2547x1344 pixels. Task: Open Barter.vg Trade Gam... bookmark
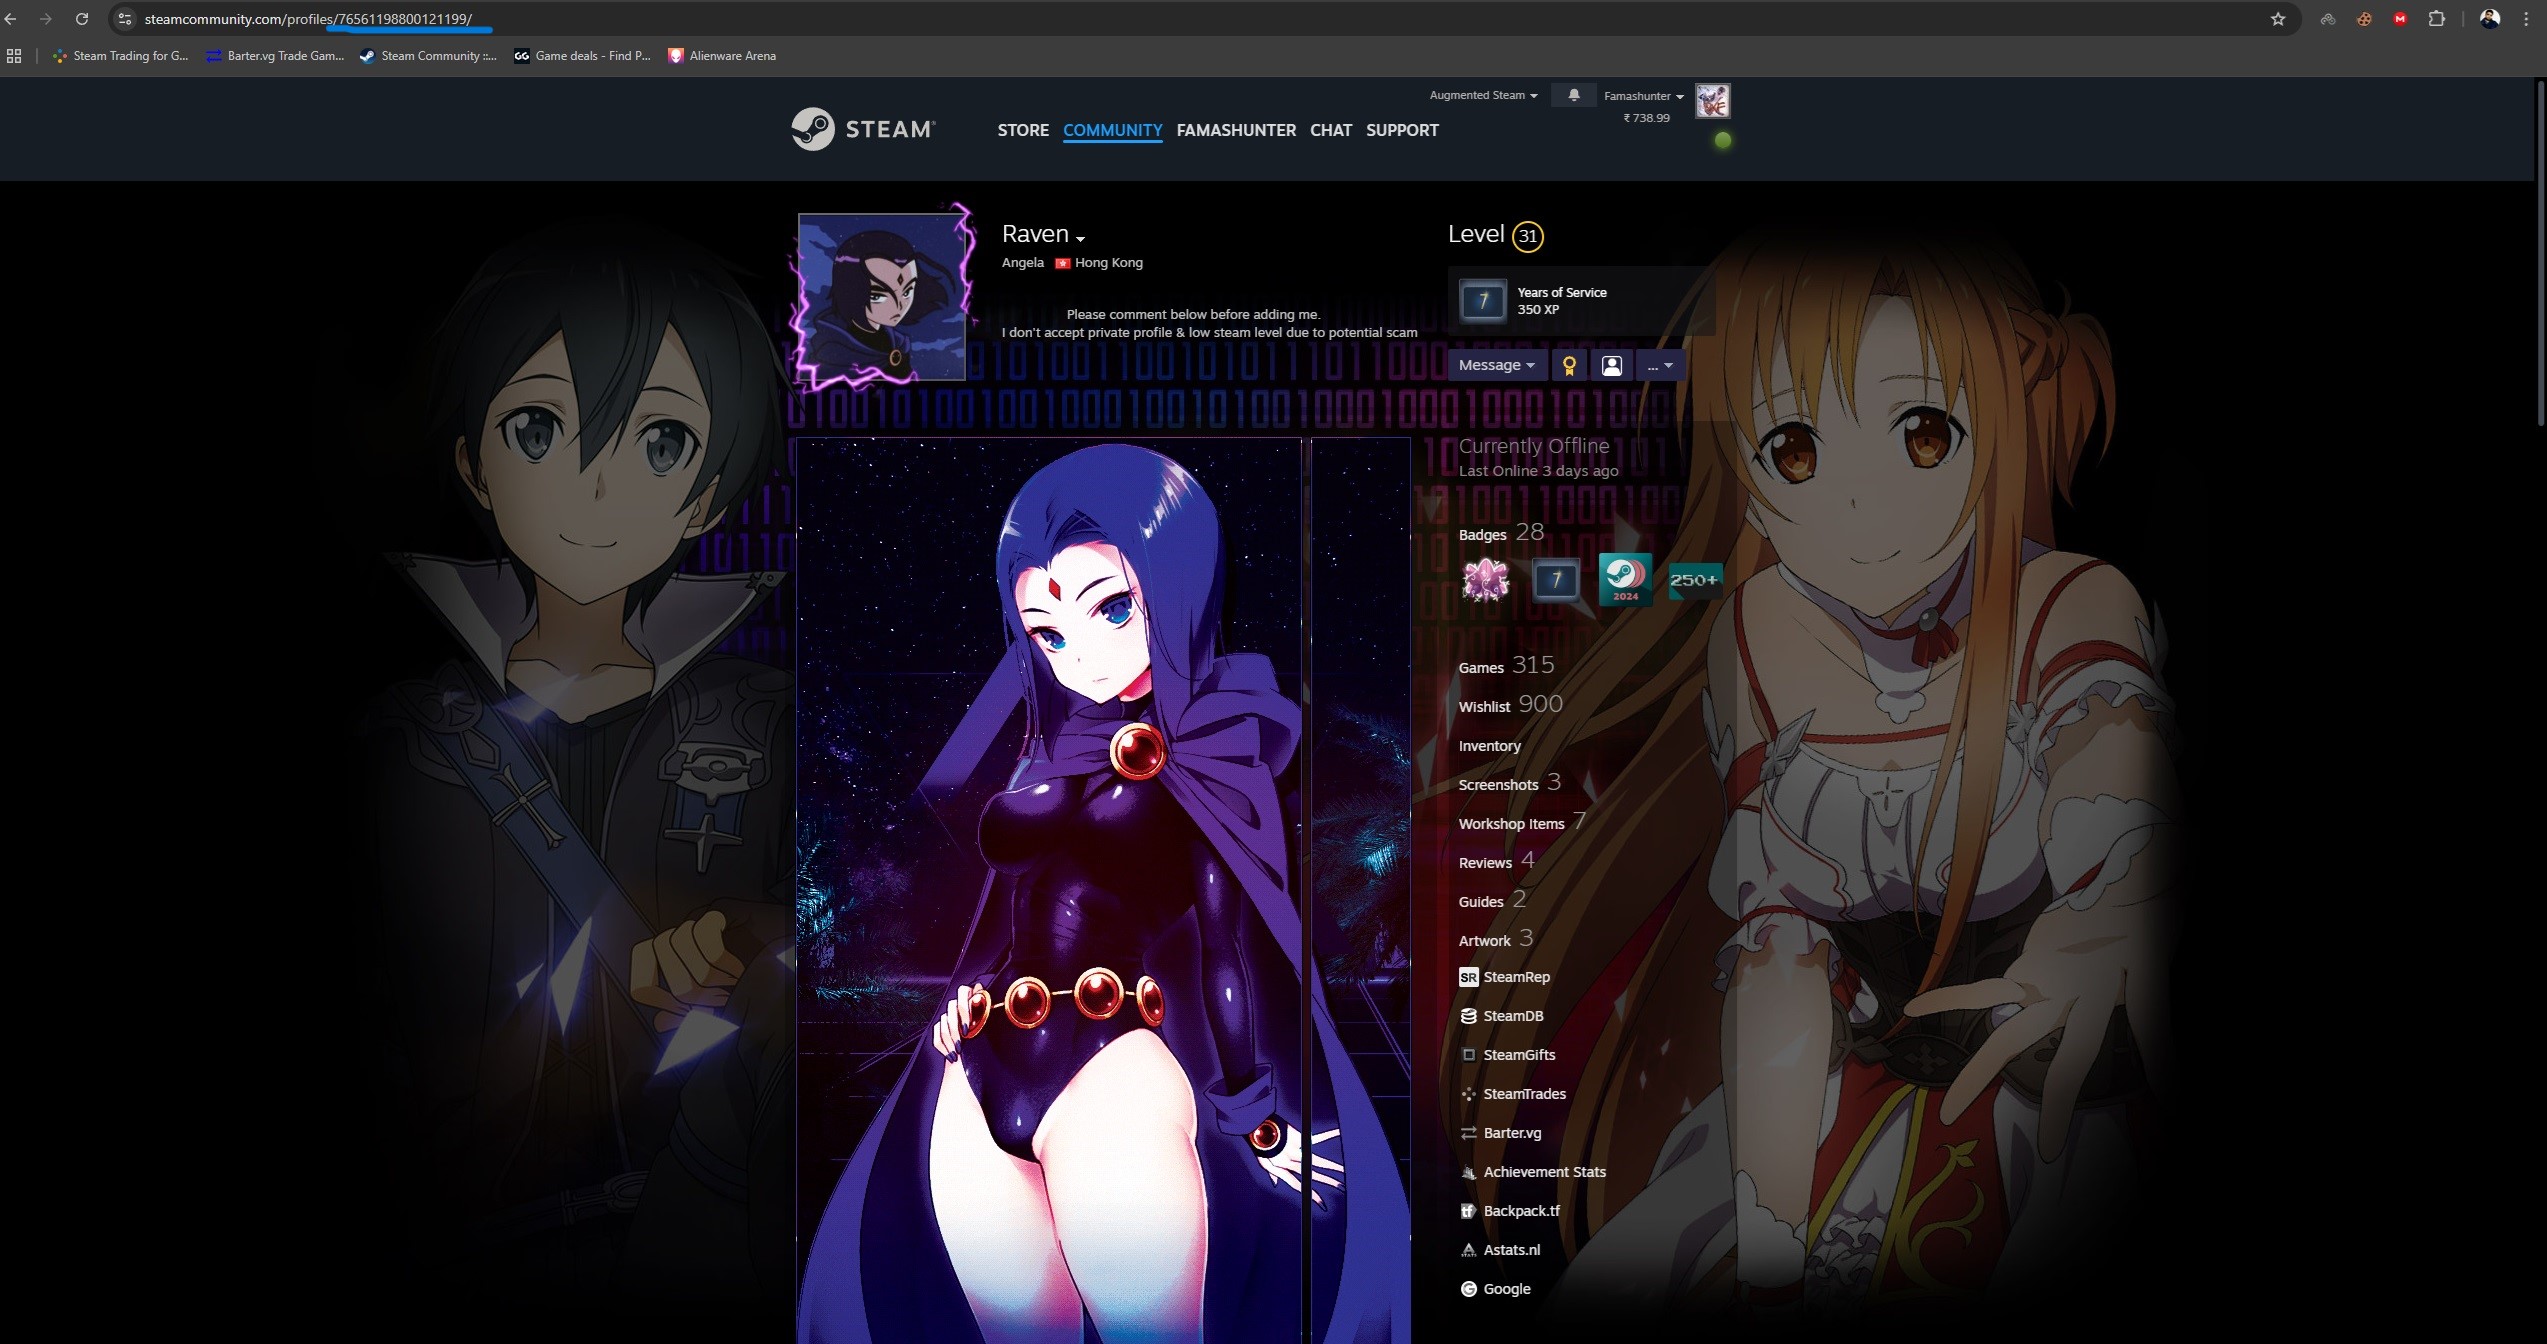point(275,56)
